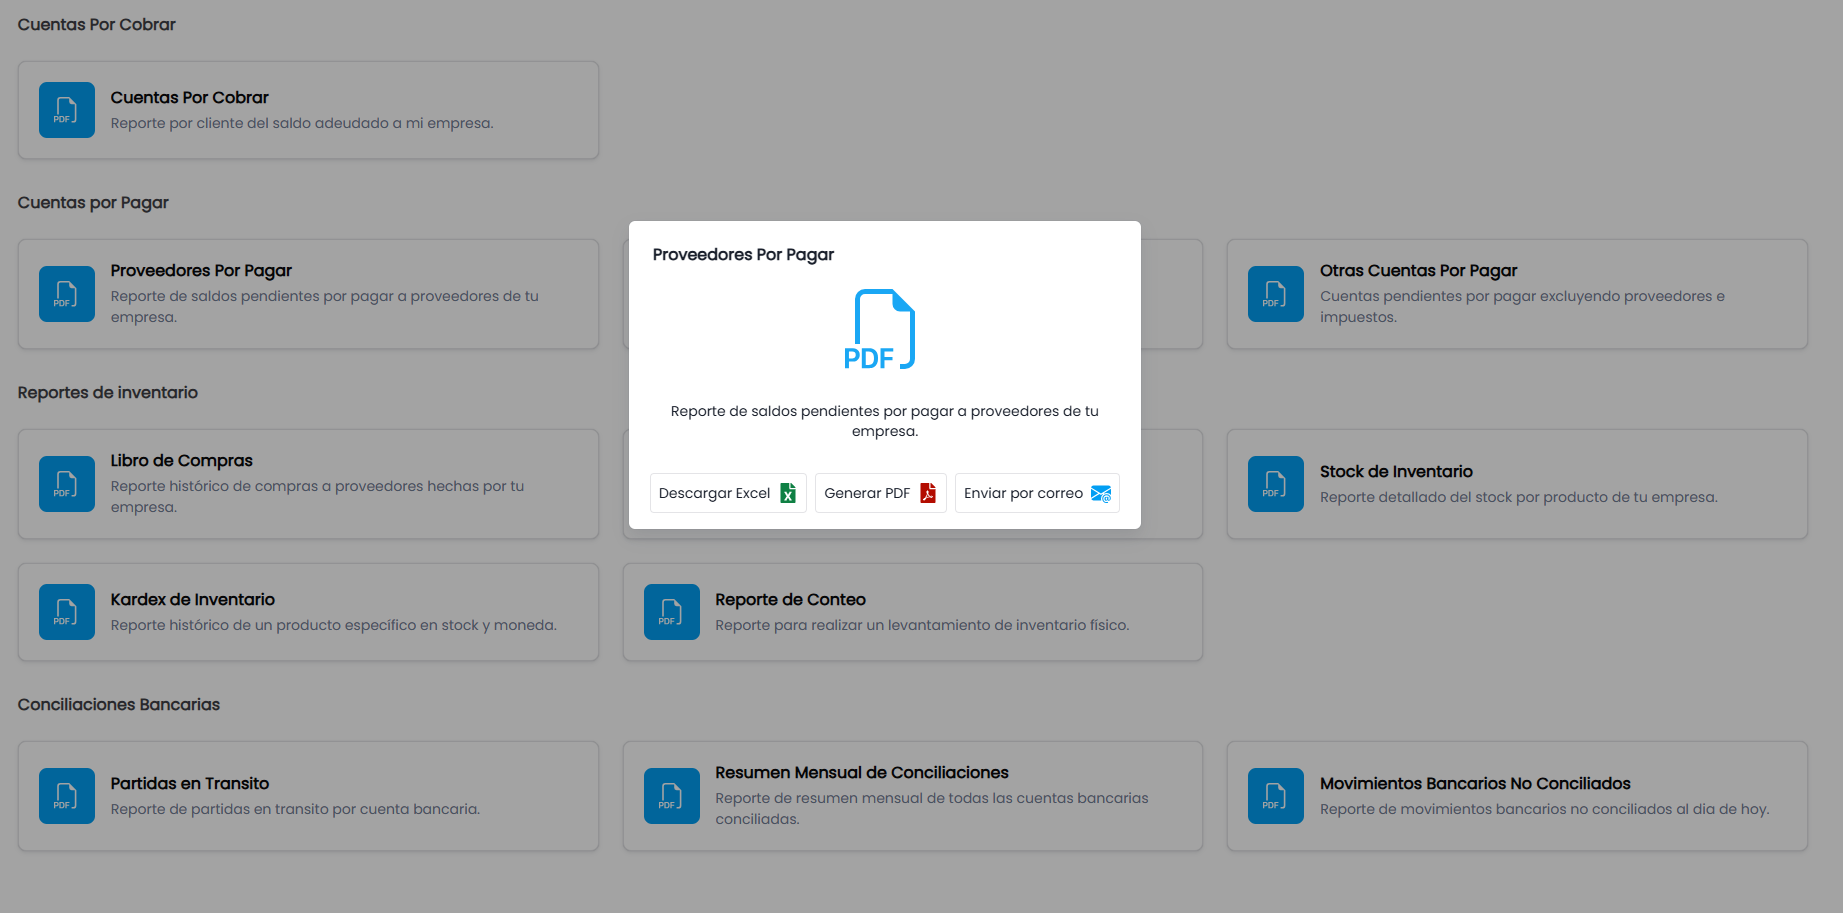
Task: Open the Reporte de Conteo card title
Action: click(790, 599)
